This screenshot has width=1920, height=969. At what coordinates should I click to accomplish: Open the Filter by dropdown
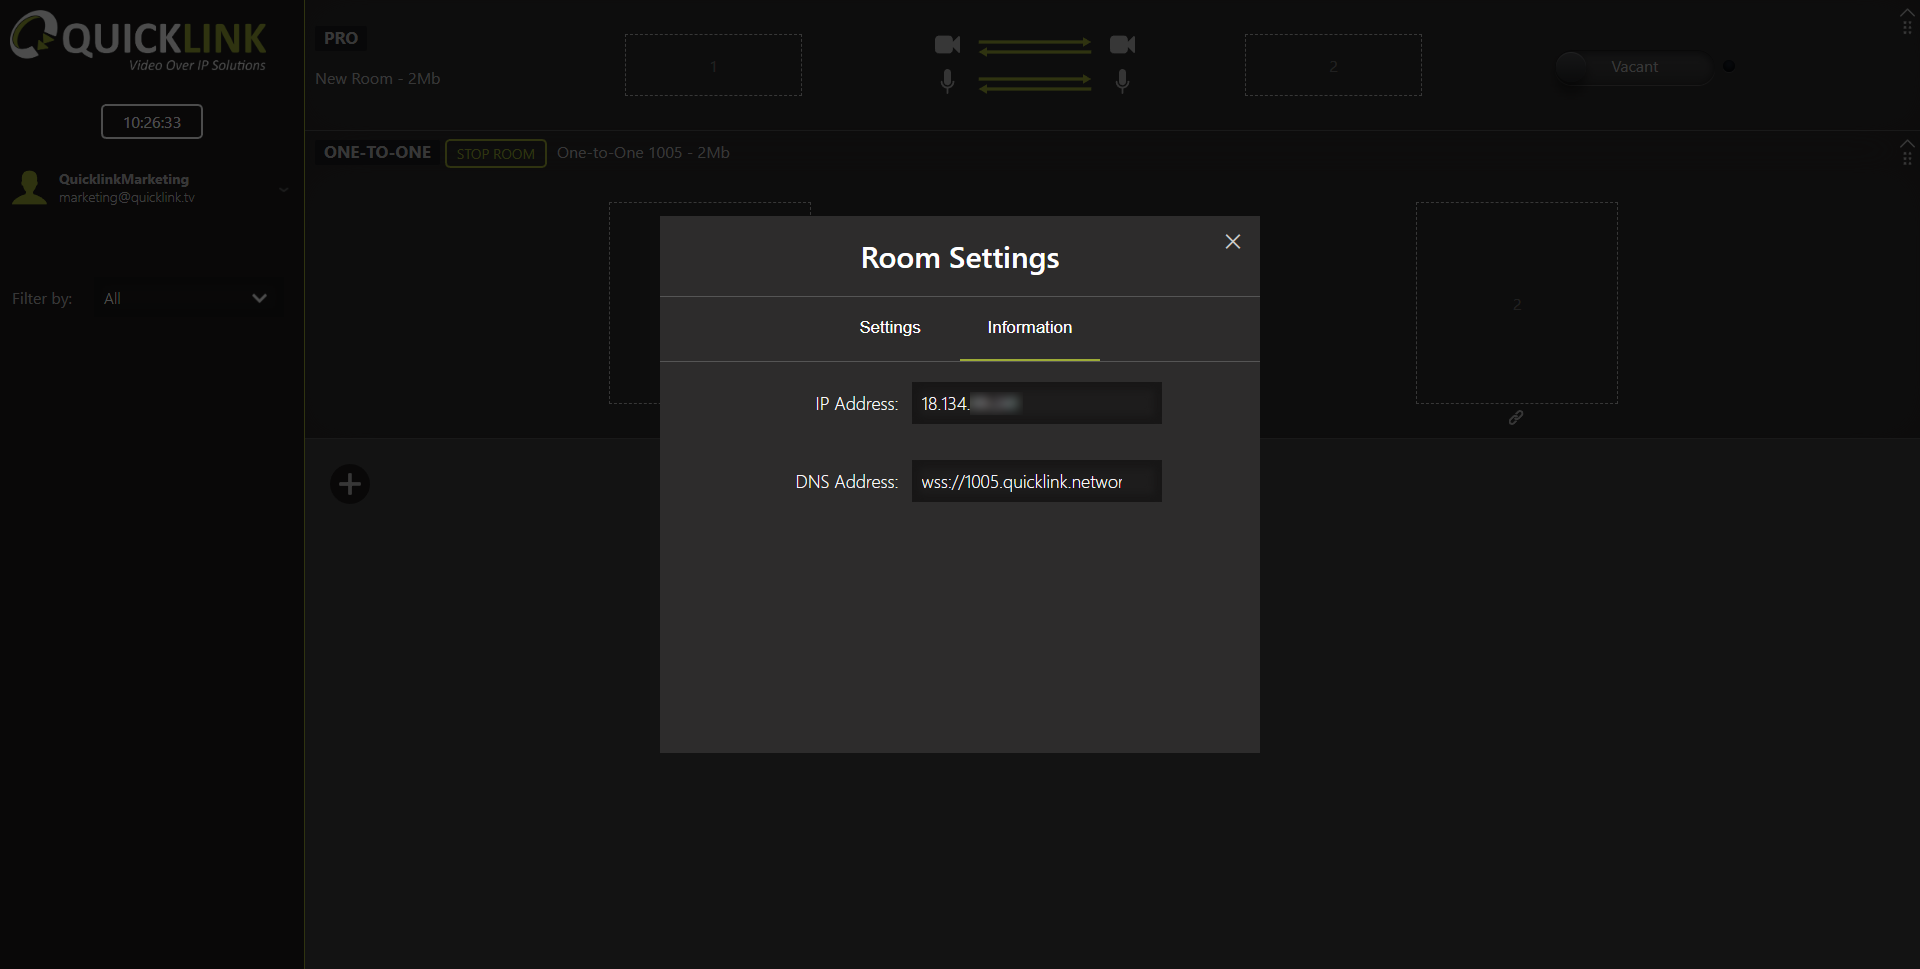pos(185,299)
